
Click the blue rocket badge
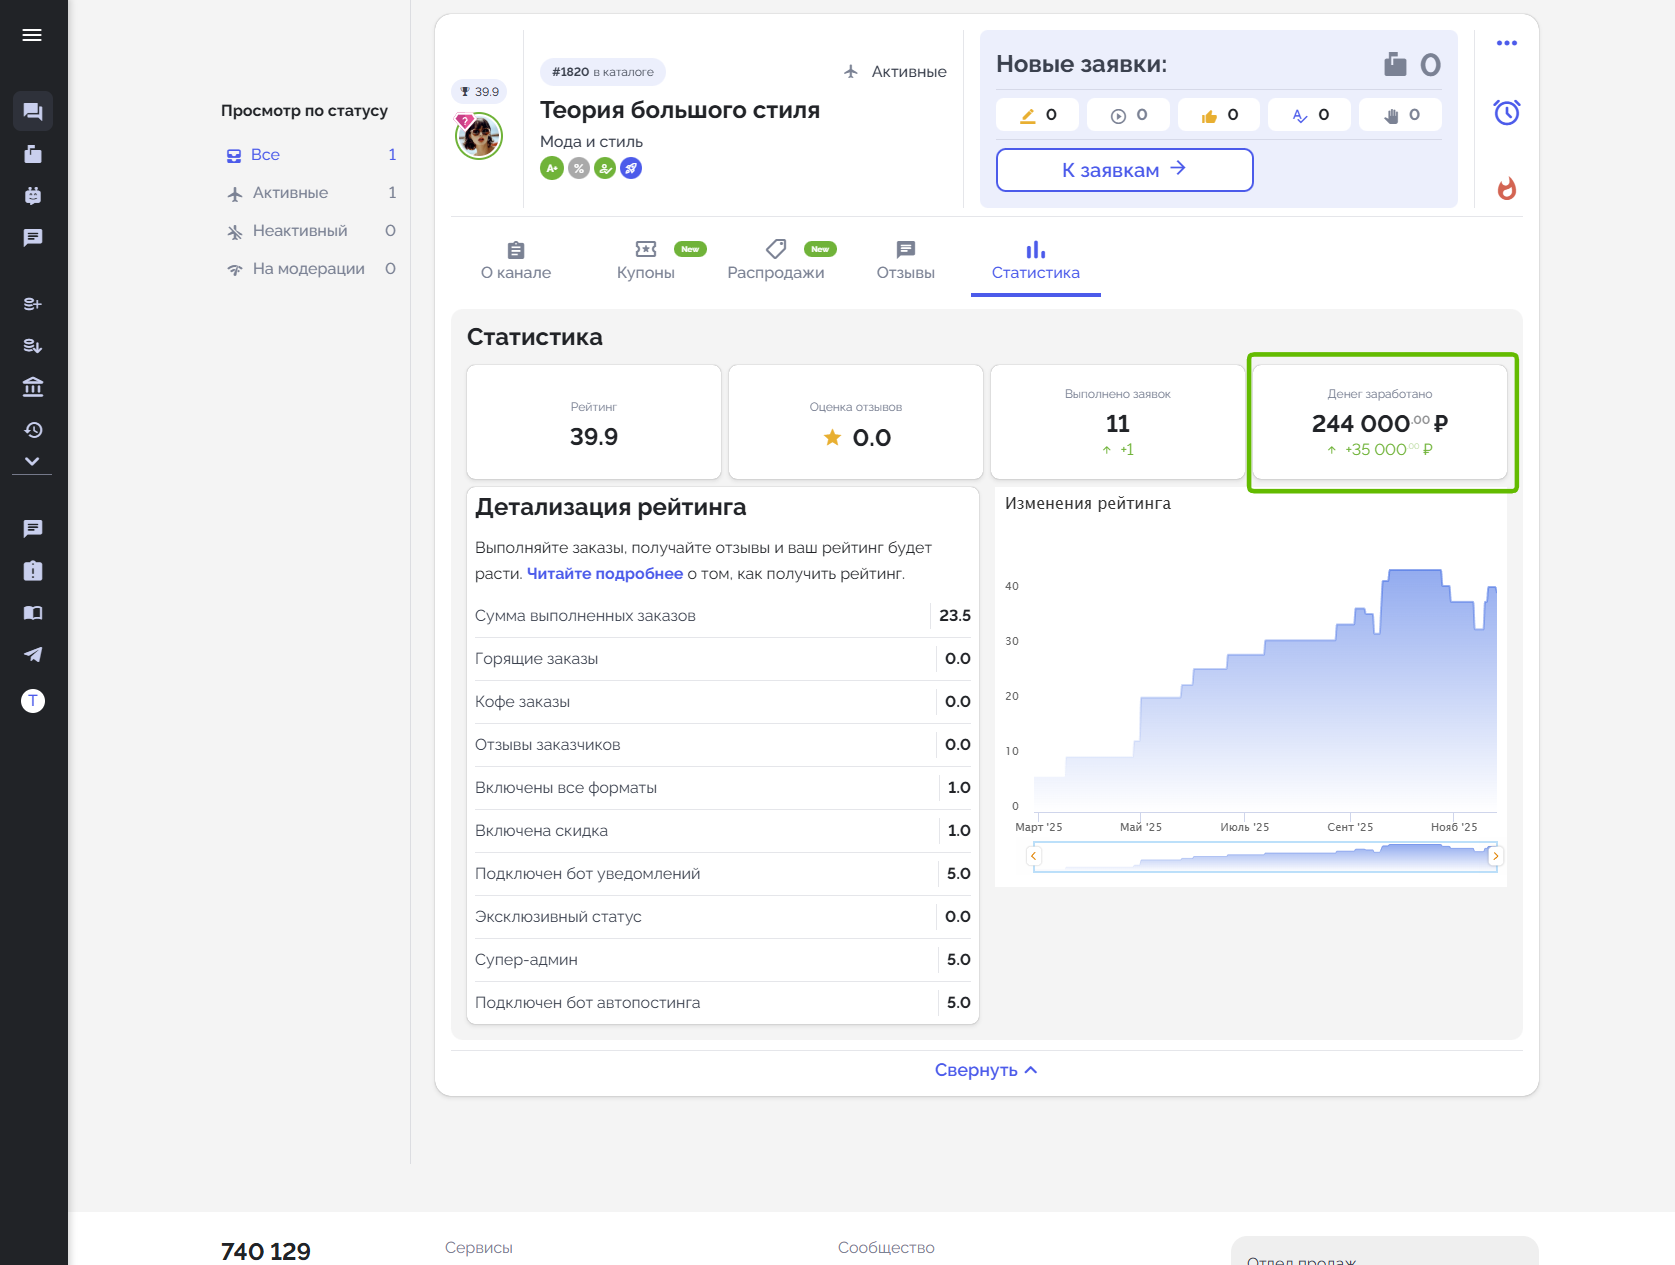[x=631, y=169]
